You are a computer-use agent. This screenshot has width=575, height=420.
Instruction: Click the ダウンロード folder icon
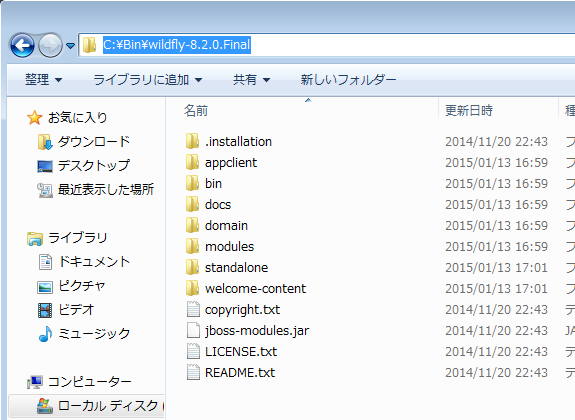click(x=45, y=142)
